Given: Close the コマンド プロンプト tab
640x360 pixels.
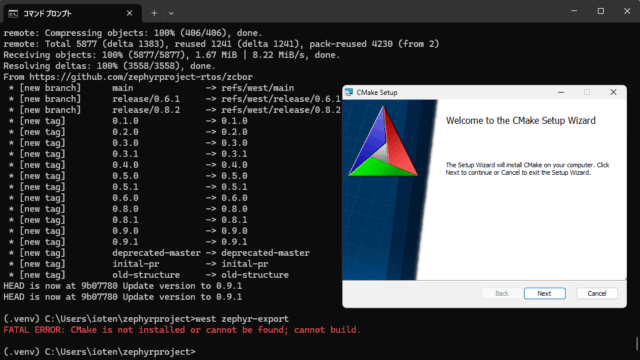Looking at the screenshot, I should [129, 13].
